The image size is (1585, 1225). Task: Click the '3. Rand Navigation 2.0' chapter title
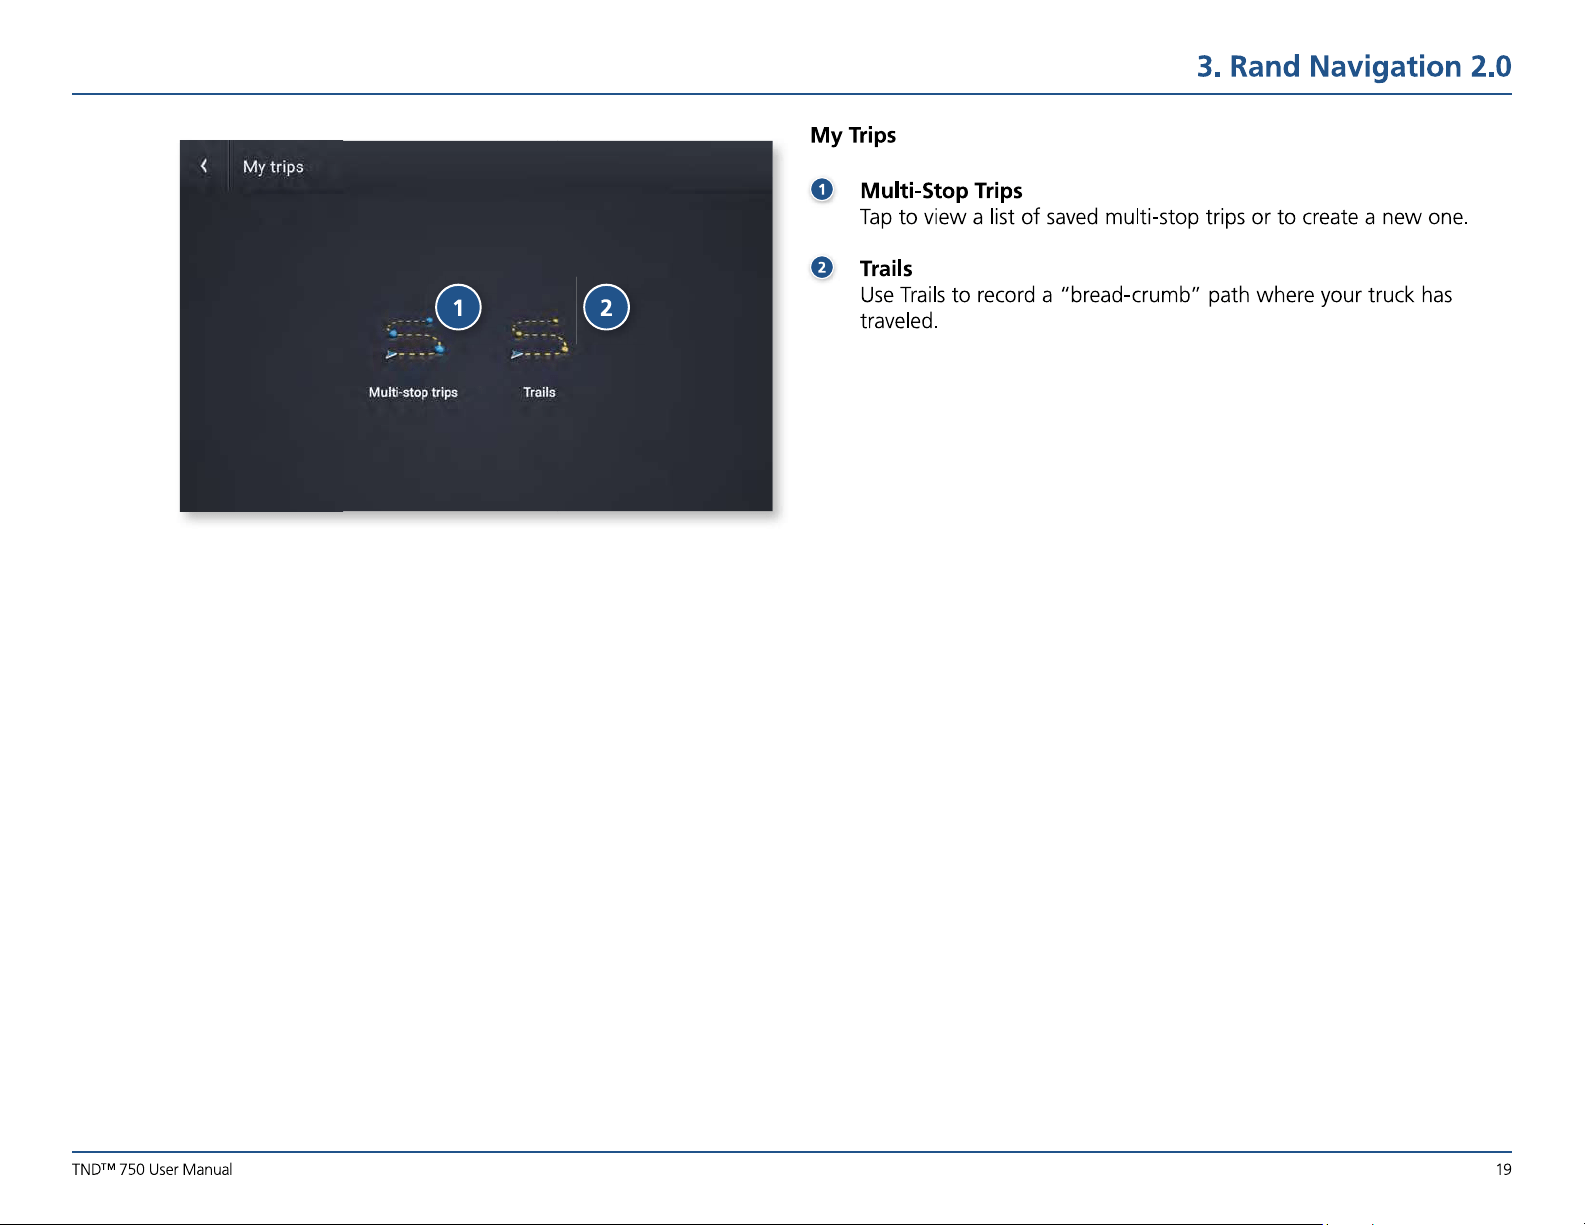[1354, 66]
